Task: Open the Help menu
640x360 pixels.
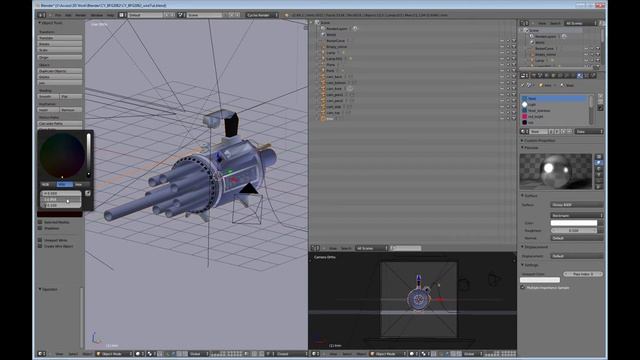Action: 111,15
